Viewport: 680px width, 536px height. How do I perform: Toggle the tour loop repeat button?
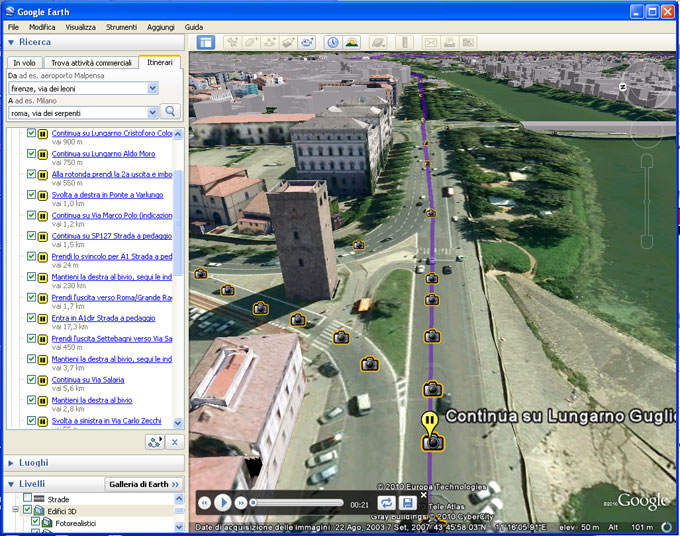tap(386, 503)
